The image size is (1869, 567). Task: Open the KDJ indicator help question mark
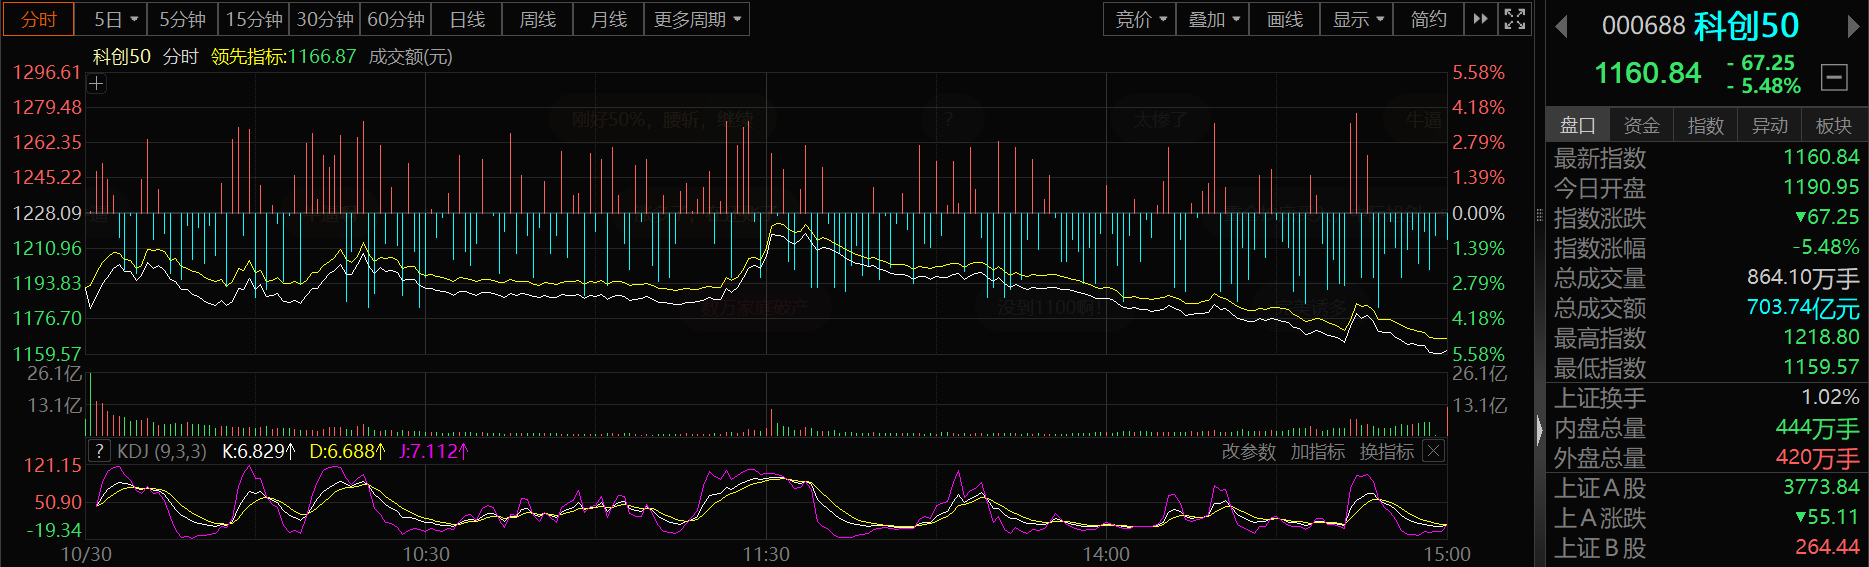tap(98, 451)
